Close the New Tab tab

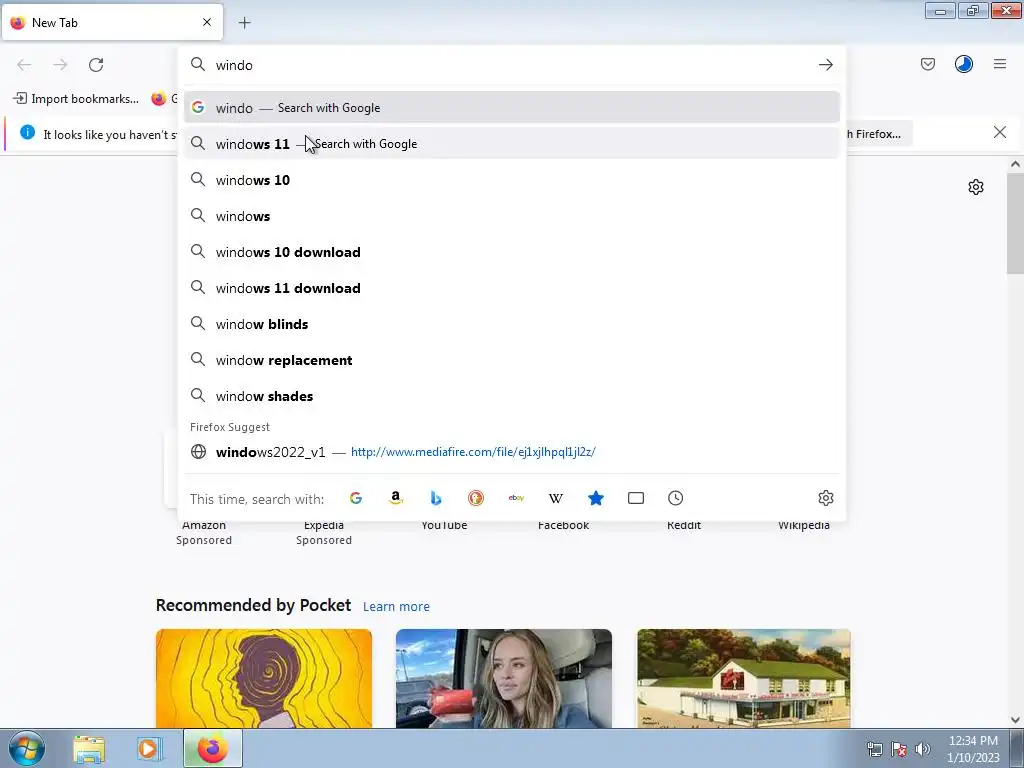207,22
